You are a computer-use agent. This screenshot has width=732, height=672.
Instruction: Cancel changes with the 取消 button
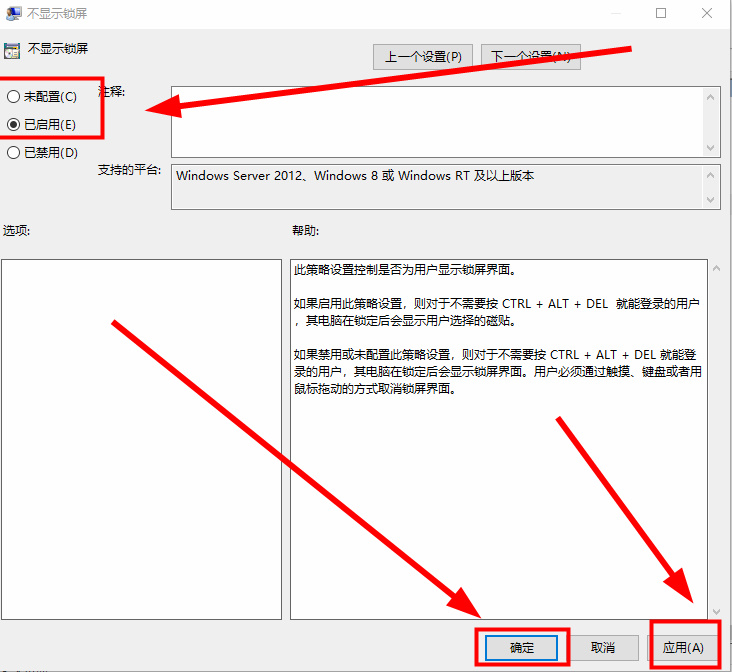(602, 647)
